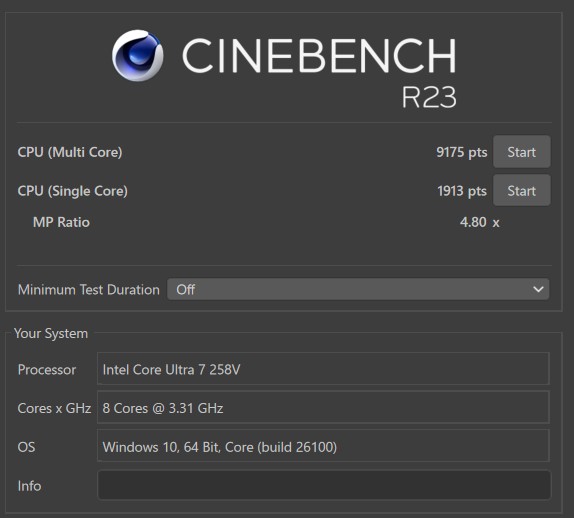Click the R23 version text
Image resolution: width=574 pixels, height=518 pixels.
[429, 97]
